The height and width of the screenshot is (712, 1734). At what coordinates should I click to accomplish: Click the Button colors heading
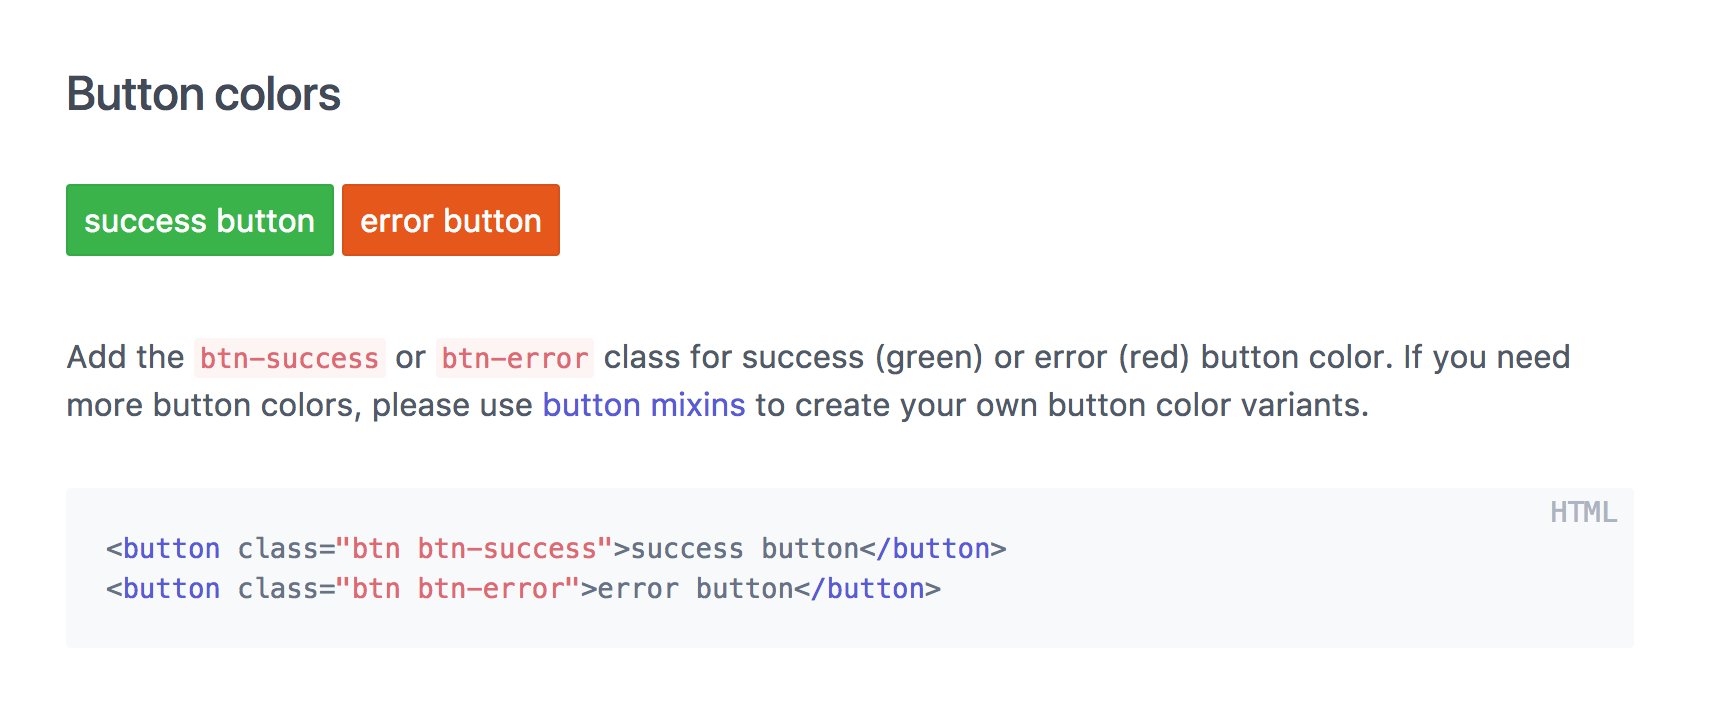pos(203,95)
